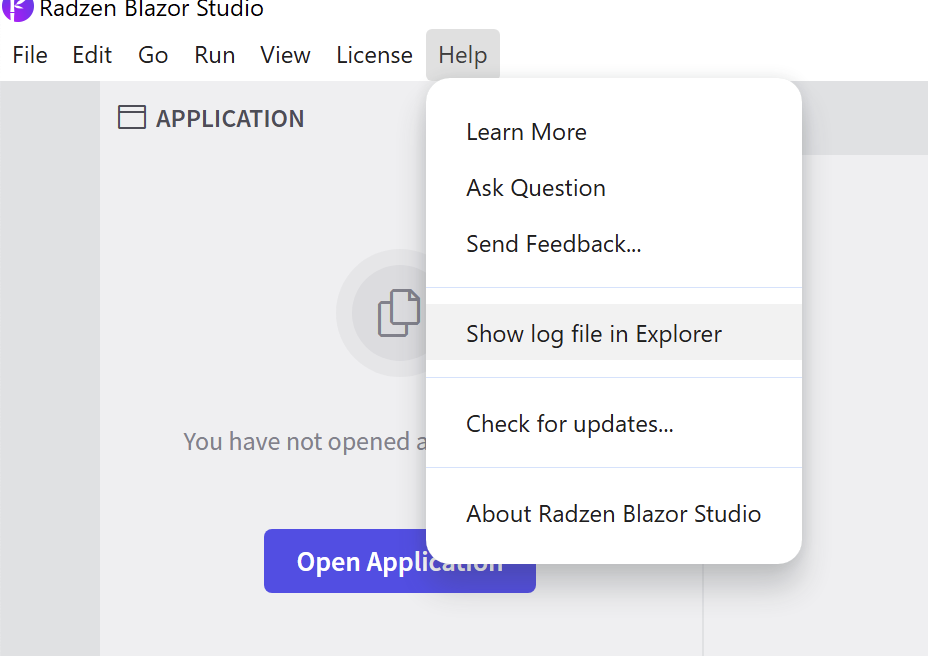Choose Learn More from Help menu

coord(614,132)
